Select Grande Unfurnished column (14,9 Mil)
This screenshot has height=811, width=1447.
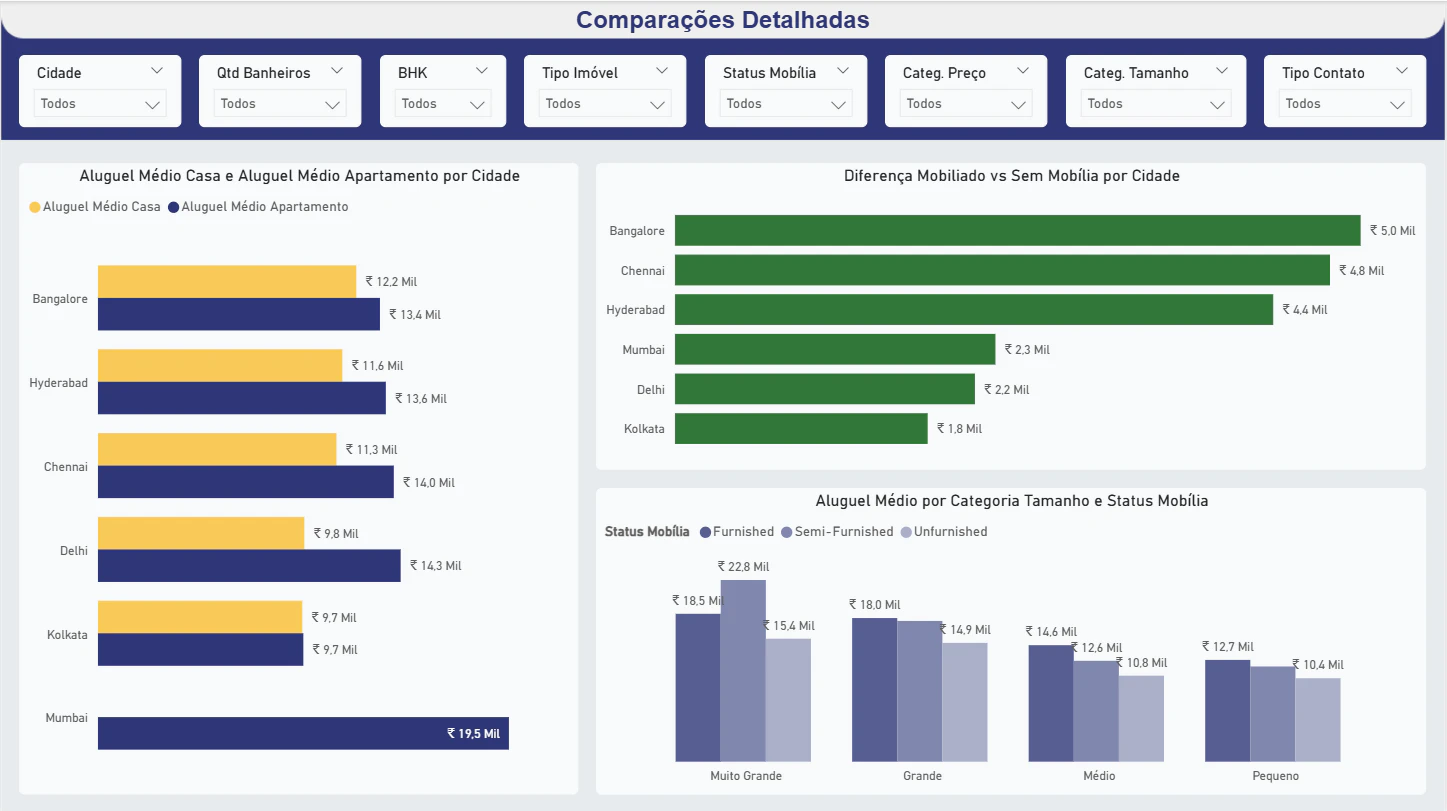pyautogui.click(x=965, y=702)
